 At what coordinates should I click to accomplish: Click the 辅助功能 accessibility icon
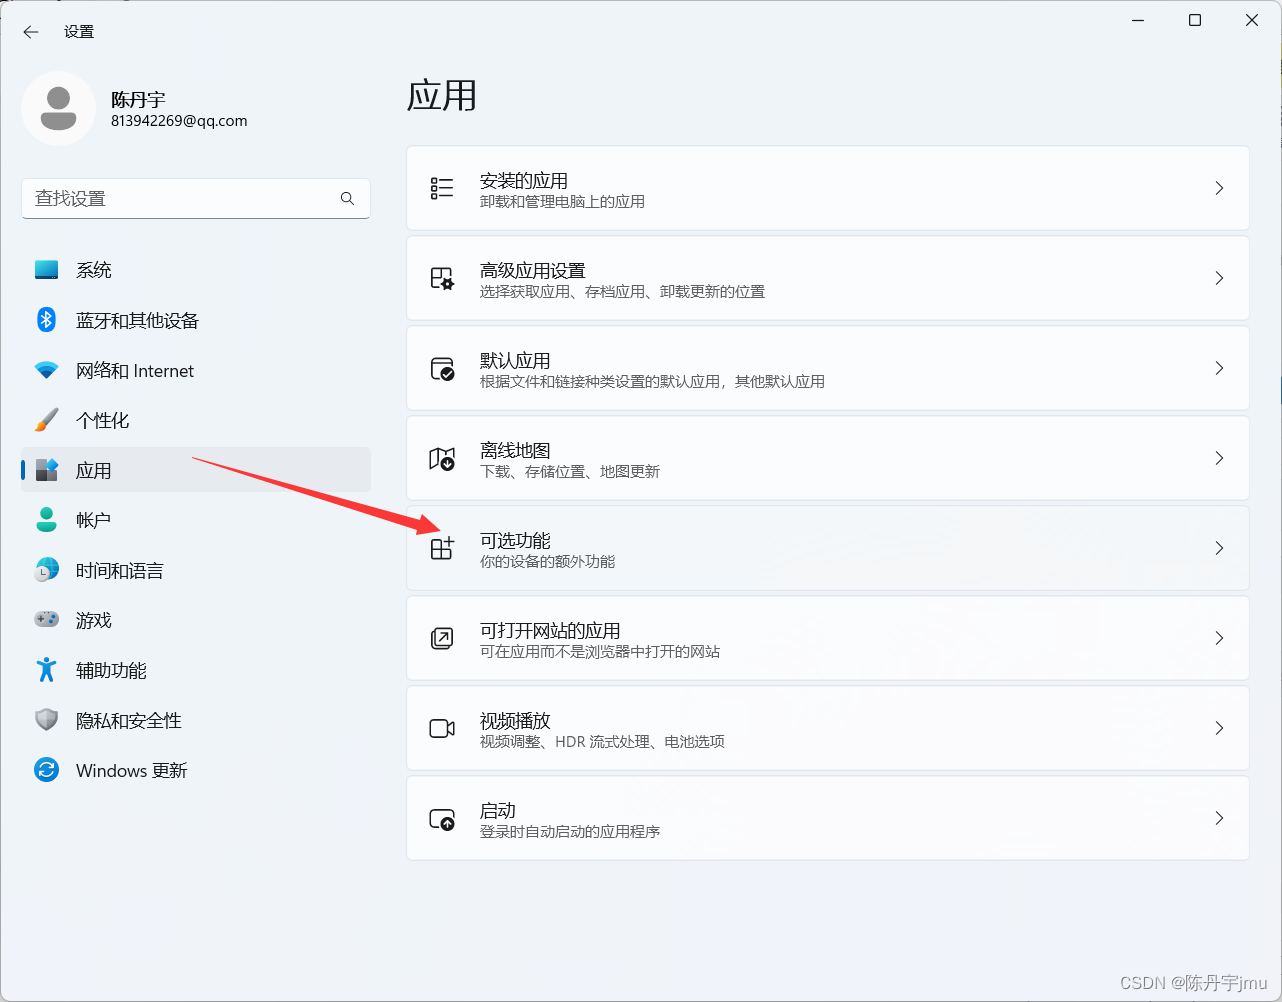47,670
